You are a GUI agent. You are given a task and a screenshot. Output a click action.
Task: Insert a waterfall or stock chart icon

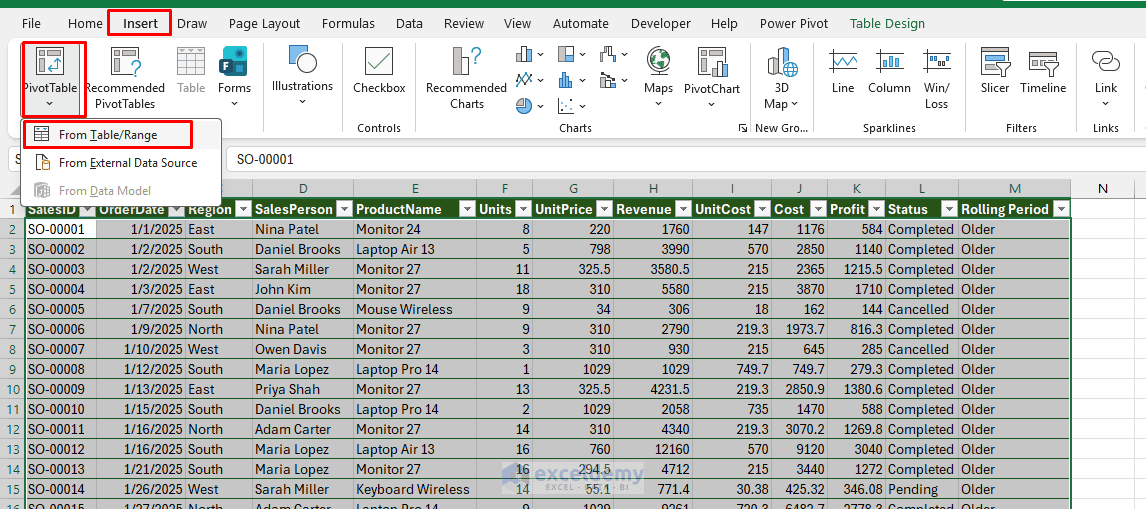608,54
